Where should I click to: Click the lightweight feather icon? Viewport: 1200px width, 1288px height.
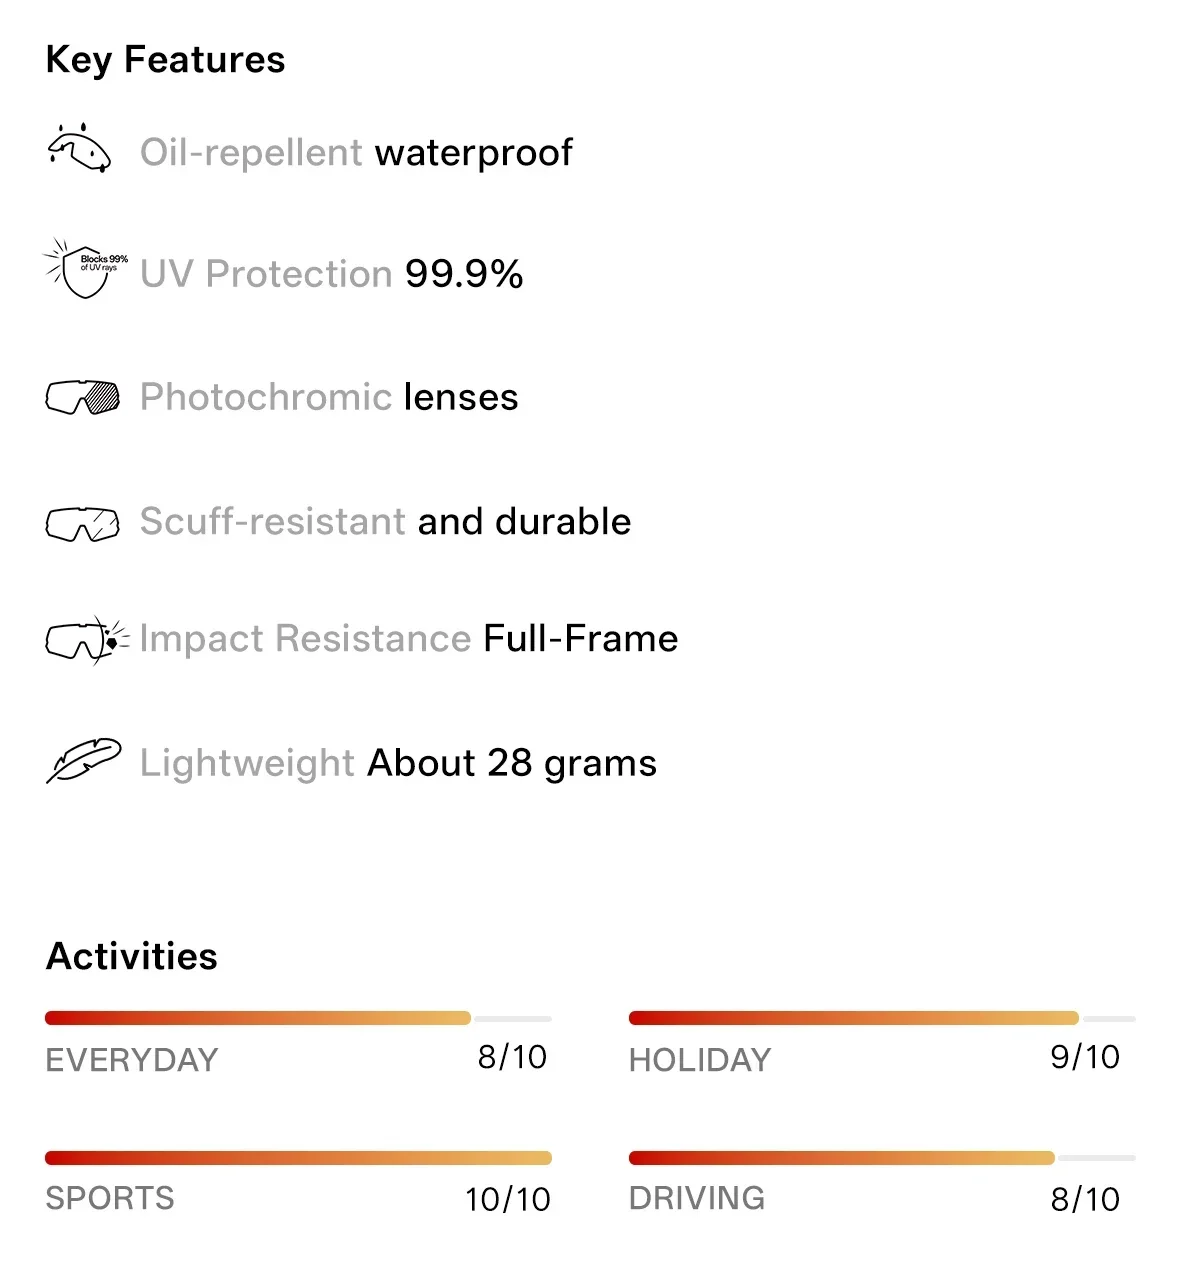(x=84, y=762)
